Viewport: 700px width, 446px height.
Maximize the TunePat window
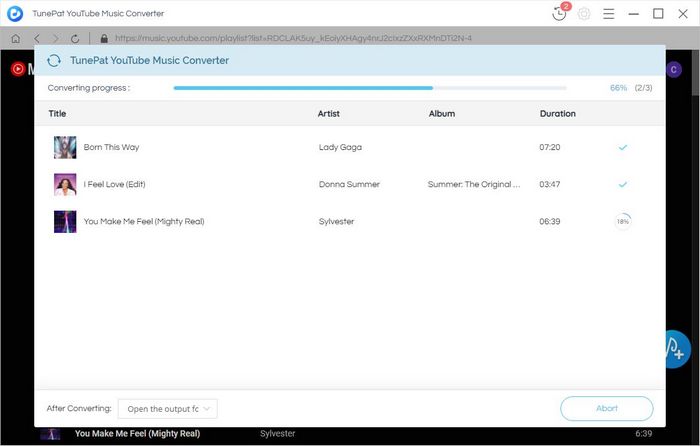[x=658, y=14]
